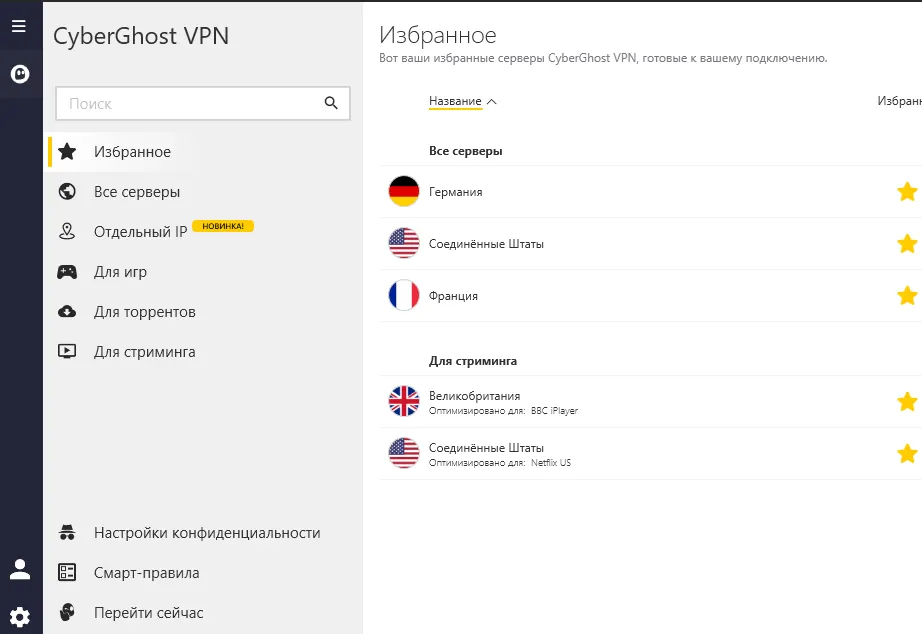
Task: Open Для стриминга in the sidebar
Action: coord(144,352)
